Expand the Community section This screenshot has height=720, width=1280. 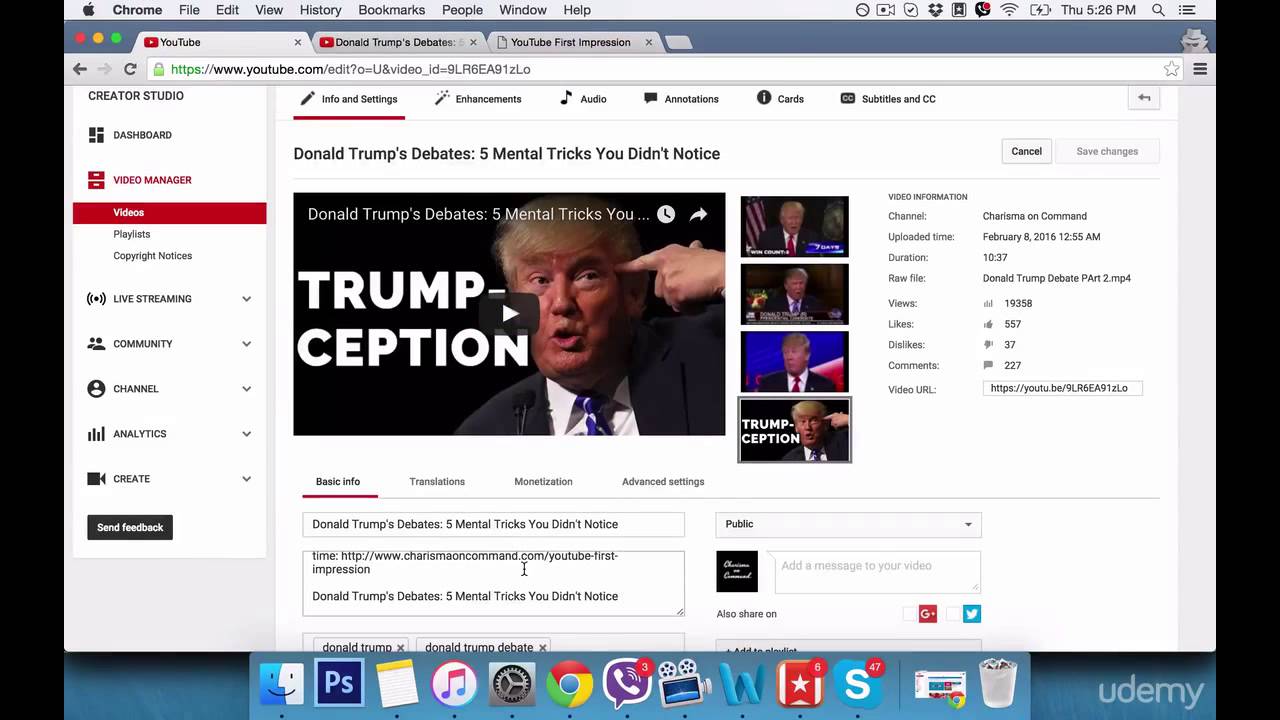[x=246, y=344]
